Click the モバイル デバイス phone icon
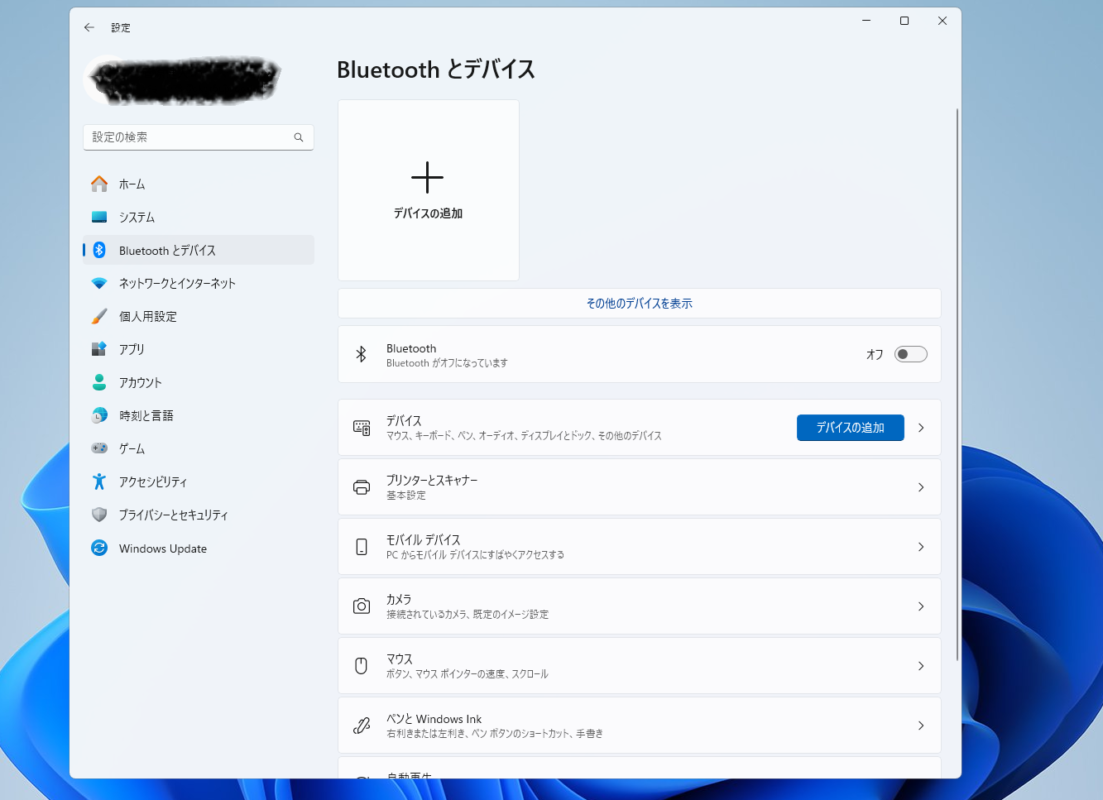The height and width of the screenshot is (800, 1103). pyautogui.click(x=362, y=547)
